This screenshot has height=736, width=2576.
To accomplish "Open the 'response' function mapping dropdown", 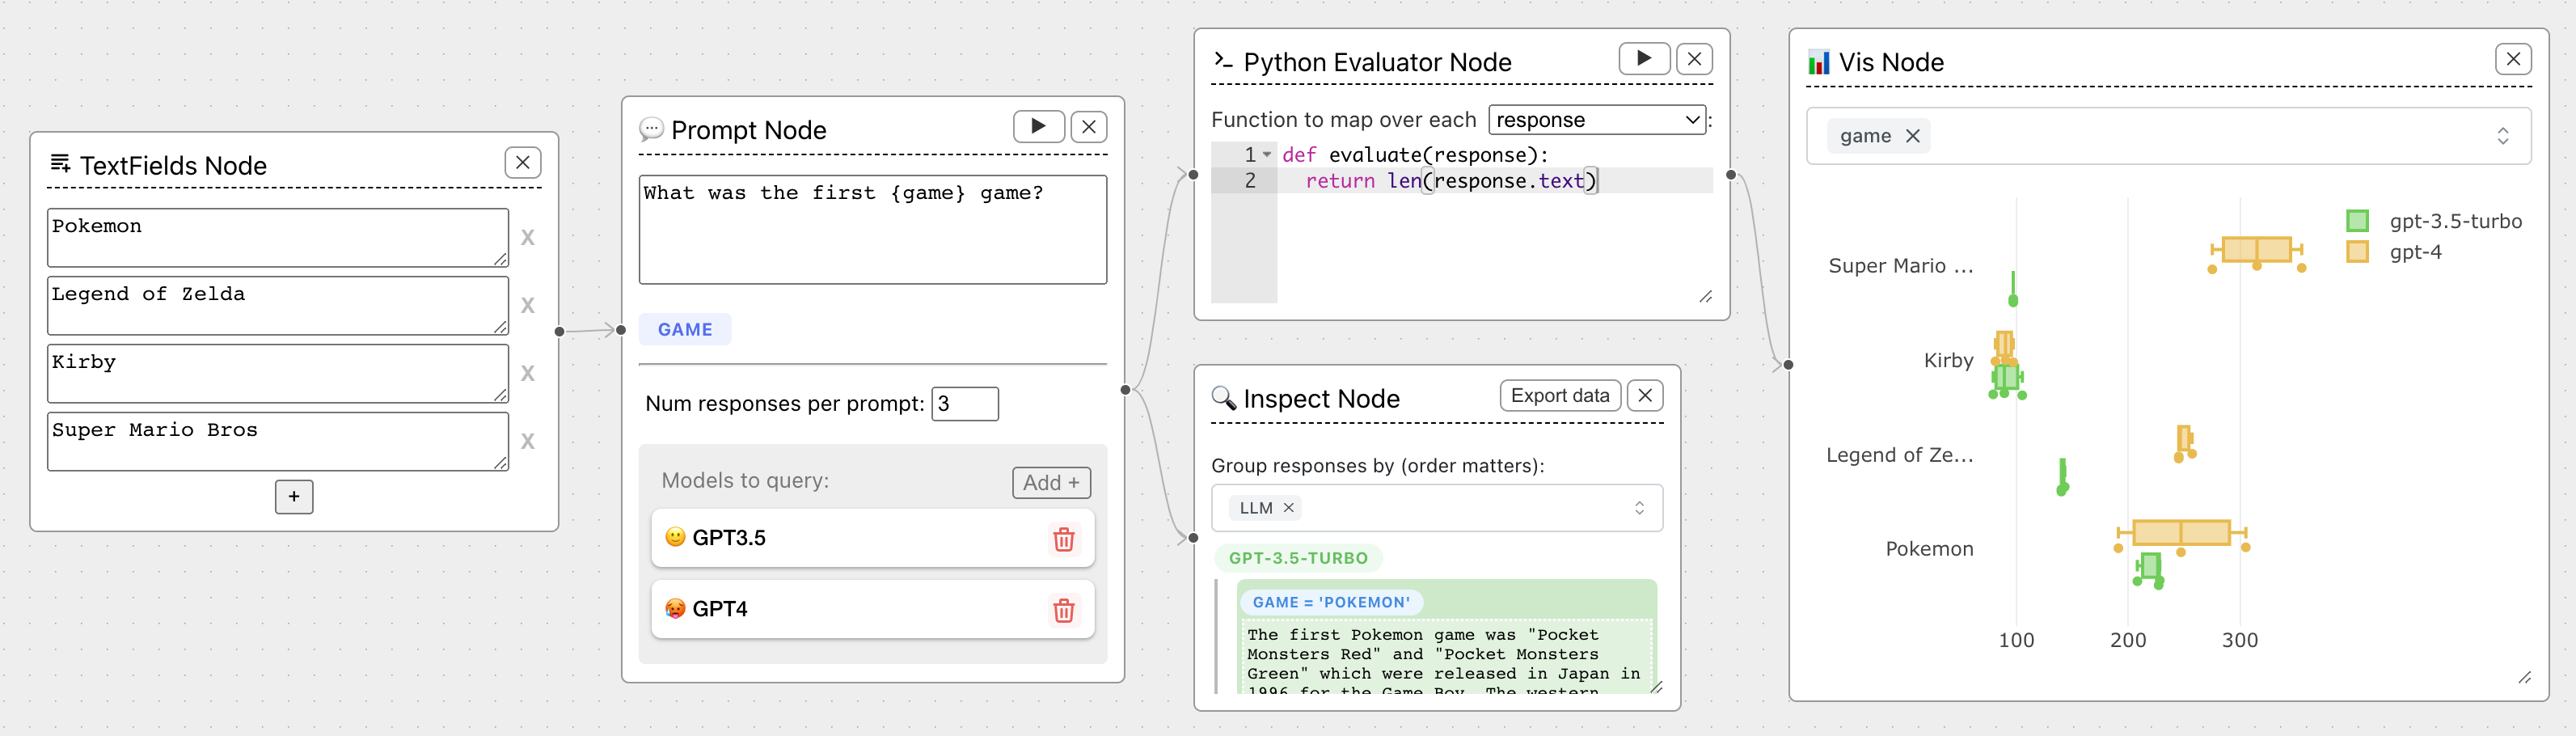I will [x=1595, y=119].
